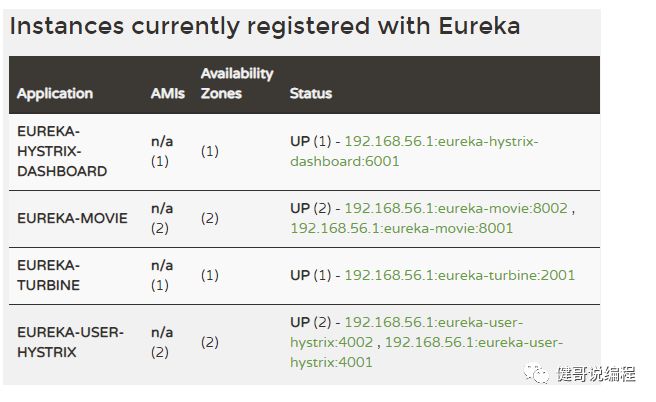Select the EUREKA-MOVIE application name cell
Image resolution: width=656 pixels, height=402 pixels.
[72, 218]
